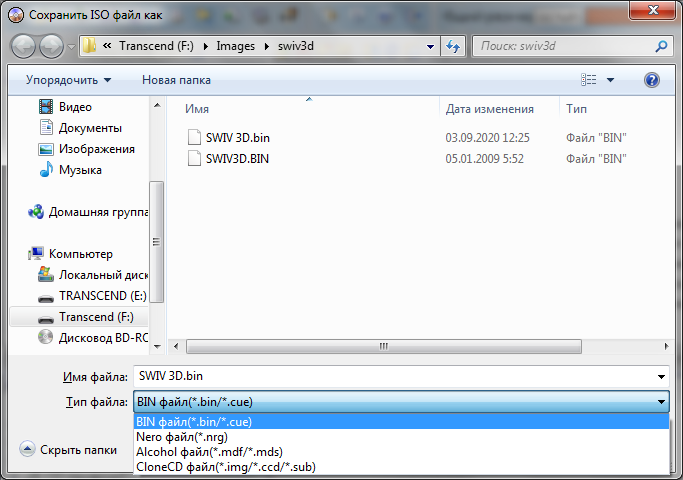Click the file list horizontal scrollbar thumb

click(x=384, y=347)
